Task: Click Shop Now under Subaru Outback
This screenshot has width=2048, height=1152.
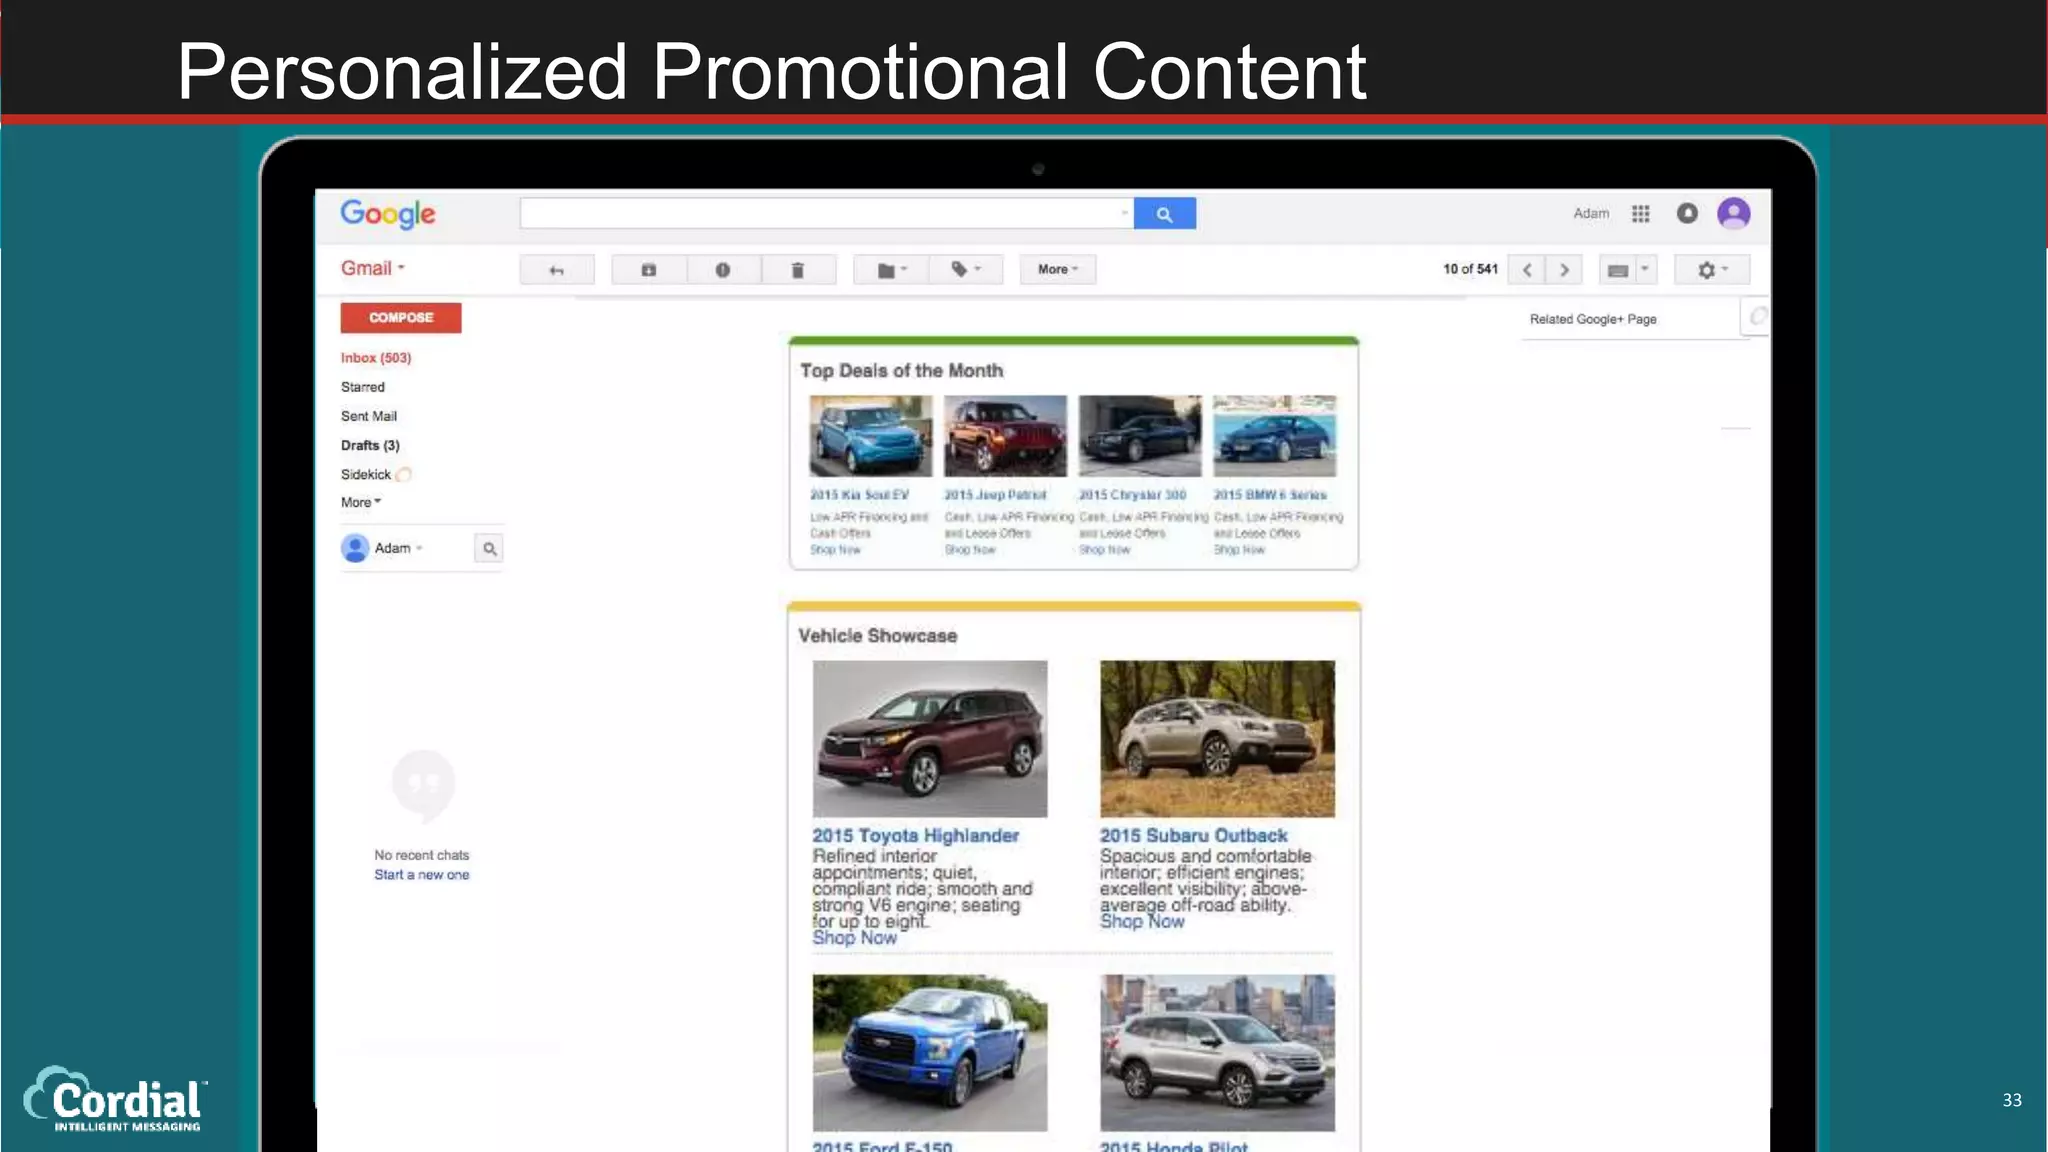Action: click(1142, 922)
